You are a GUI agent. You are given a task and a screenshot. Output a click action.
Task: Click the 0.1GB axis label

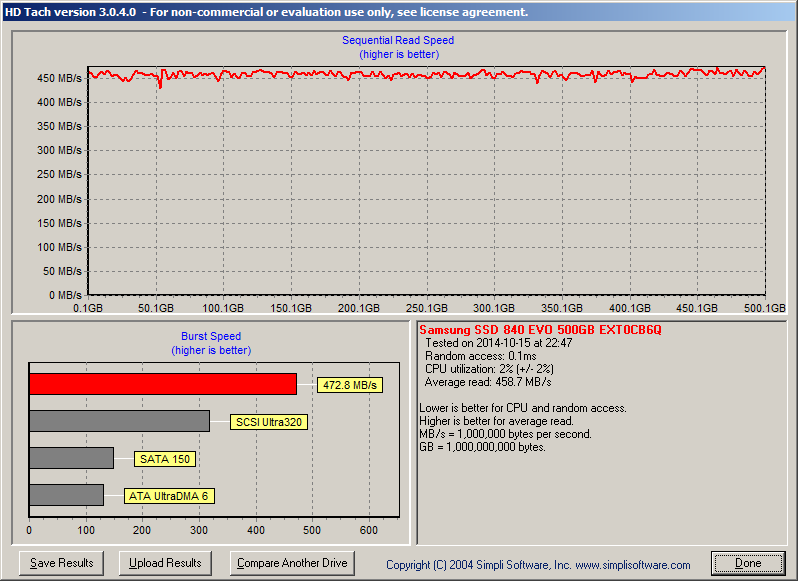point(88,308)
